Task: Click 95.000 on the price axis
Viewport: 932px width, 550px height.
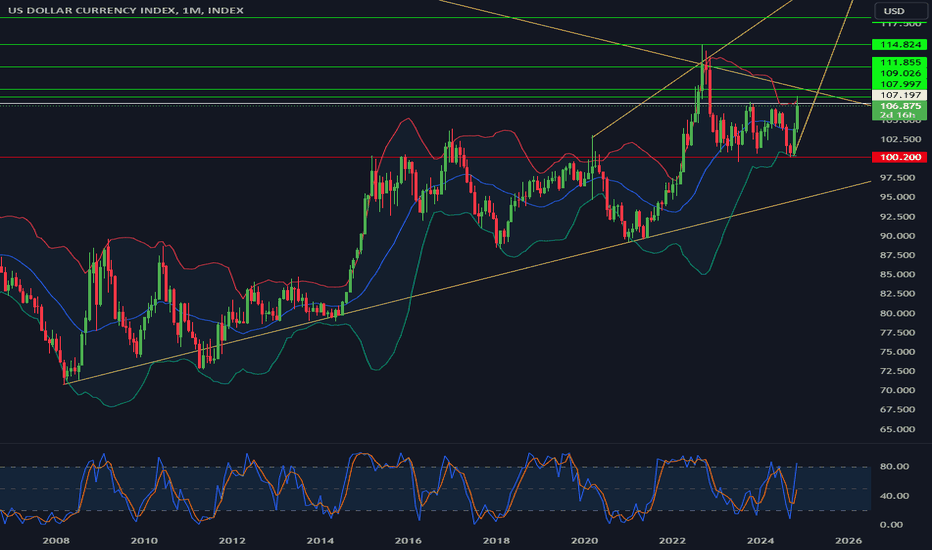Action: pos(900,197)
